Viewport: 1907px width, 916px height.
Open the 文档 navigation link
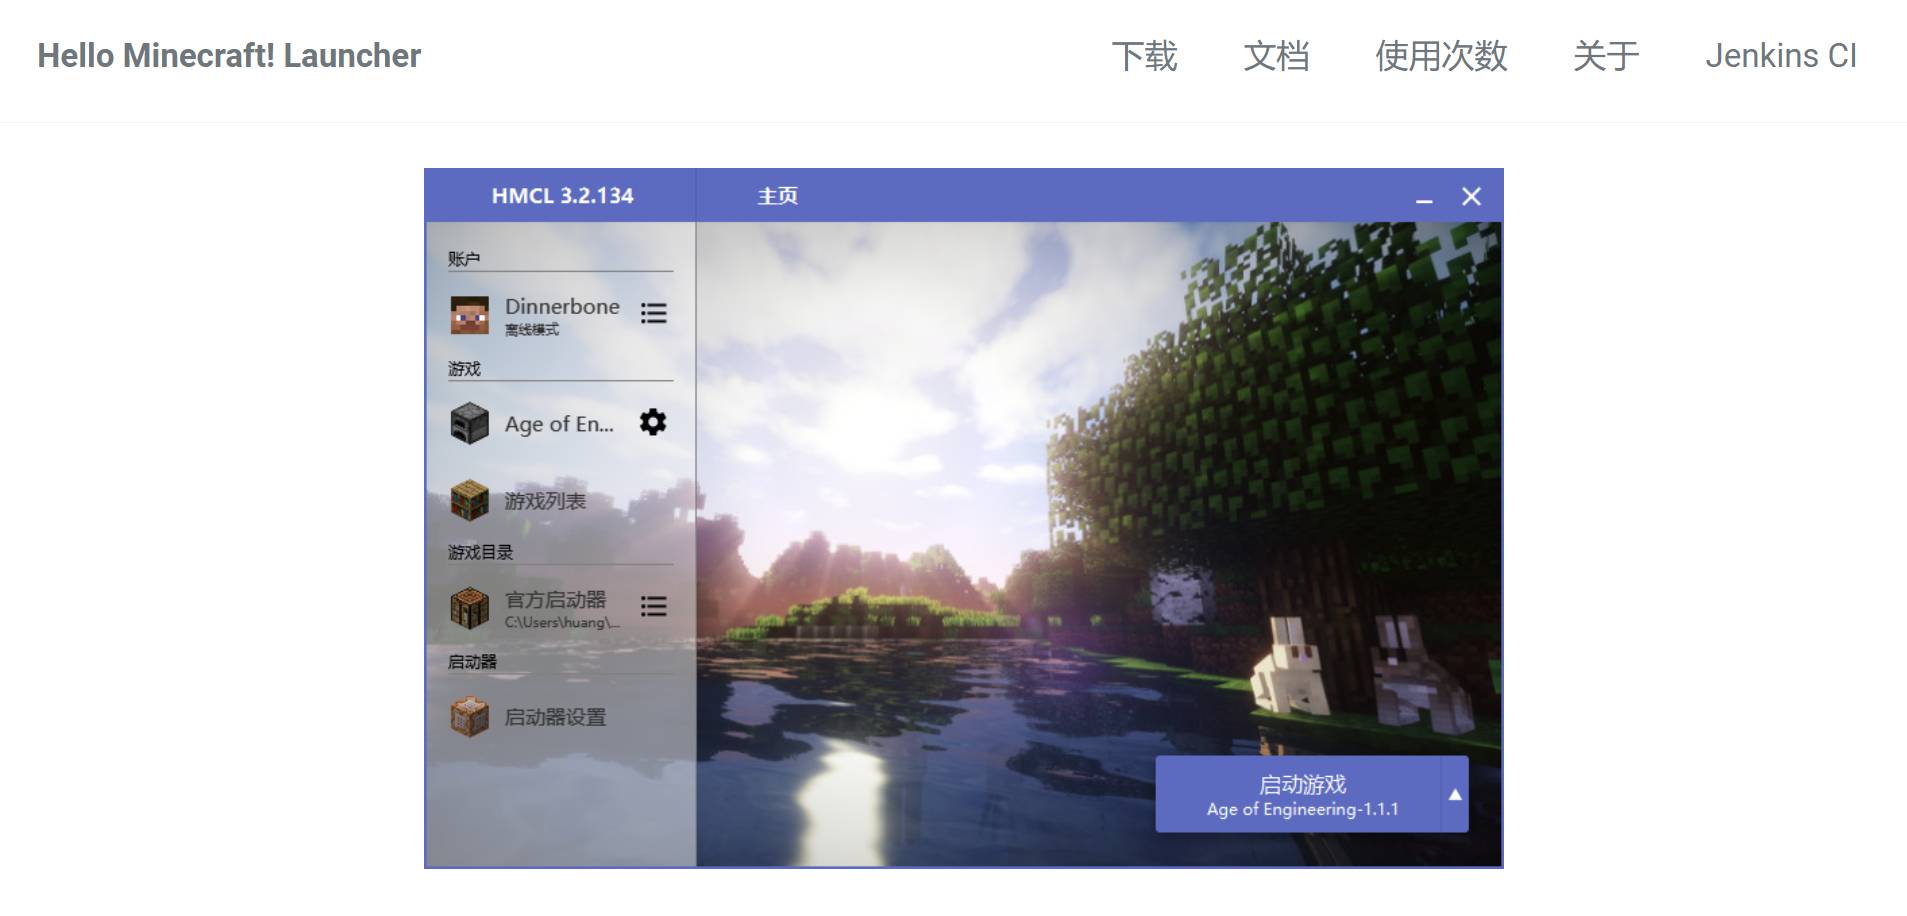point(1276,56)
